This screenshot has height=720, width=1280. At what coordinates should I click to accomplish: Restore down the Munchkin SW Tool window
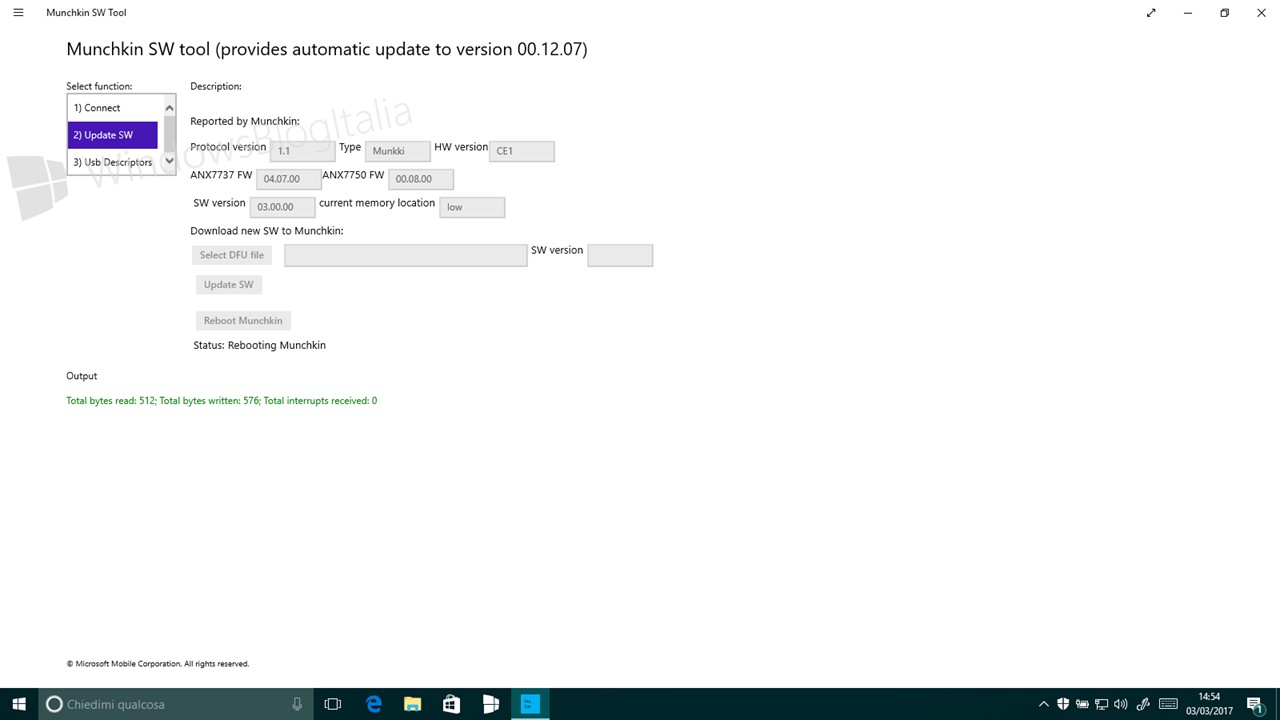coord(1224,13)
